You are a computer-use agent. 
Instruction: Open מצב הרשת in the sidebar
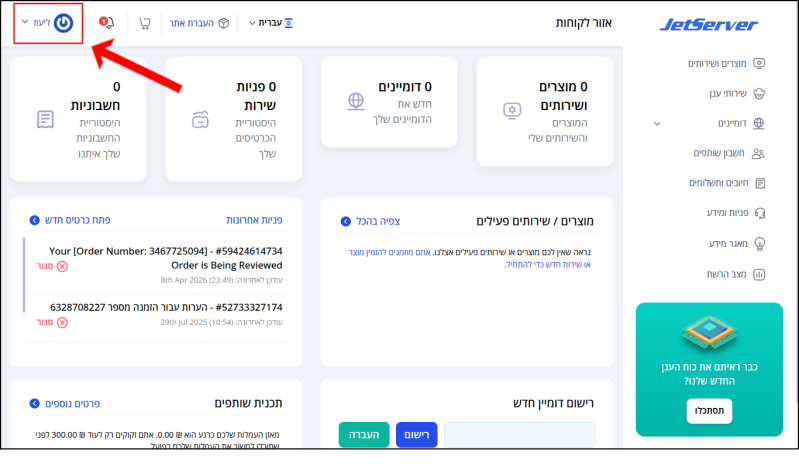coord(727,275)
